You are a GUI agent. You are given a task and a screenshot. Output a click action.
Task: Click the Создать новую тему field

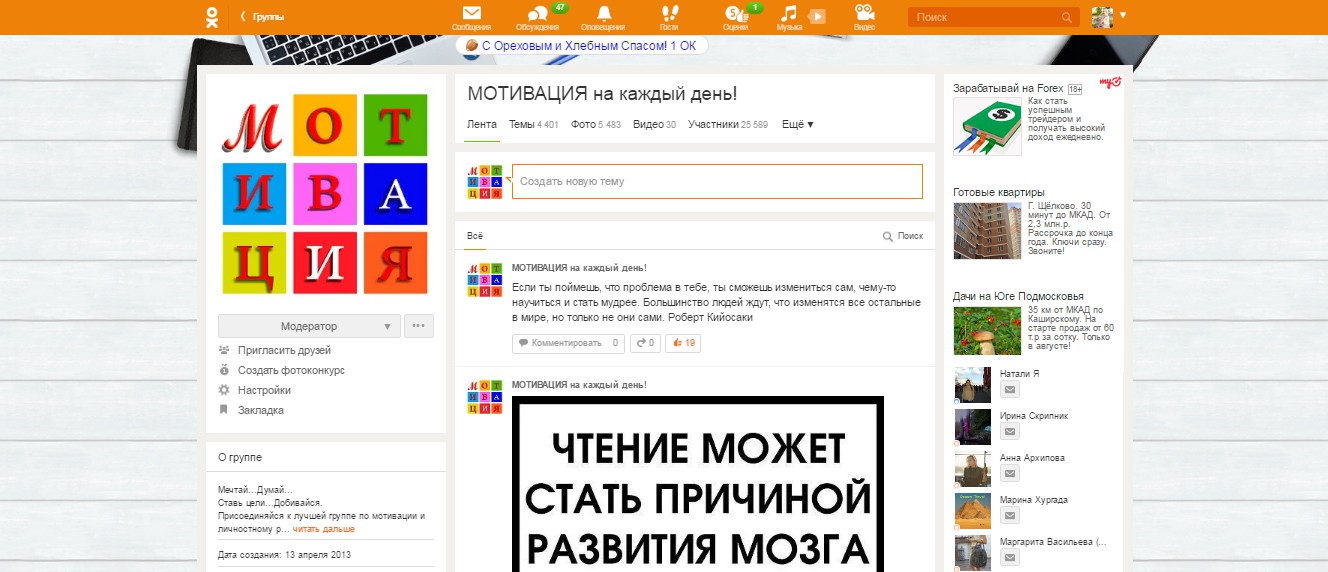717,182
